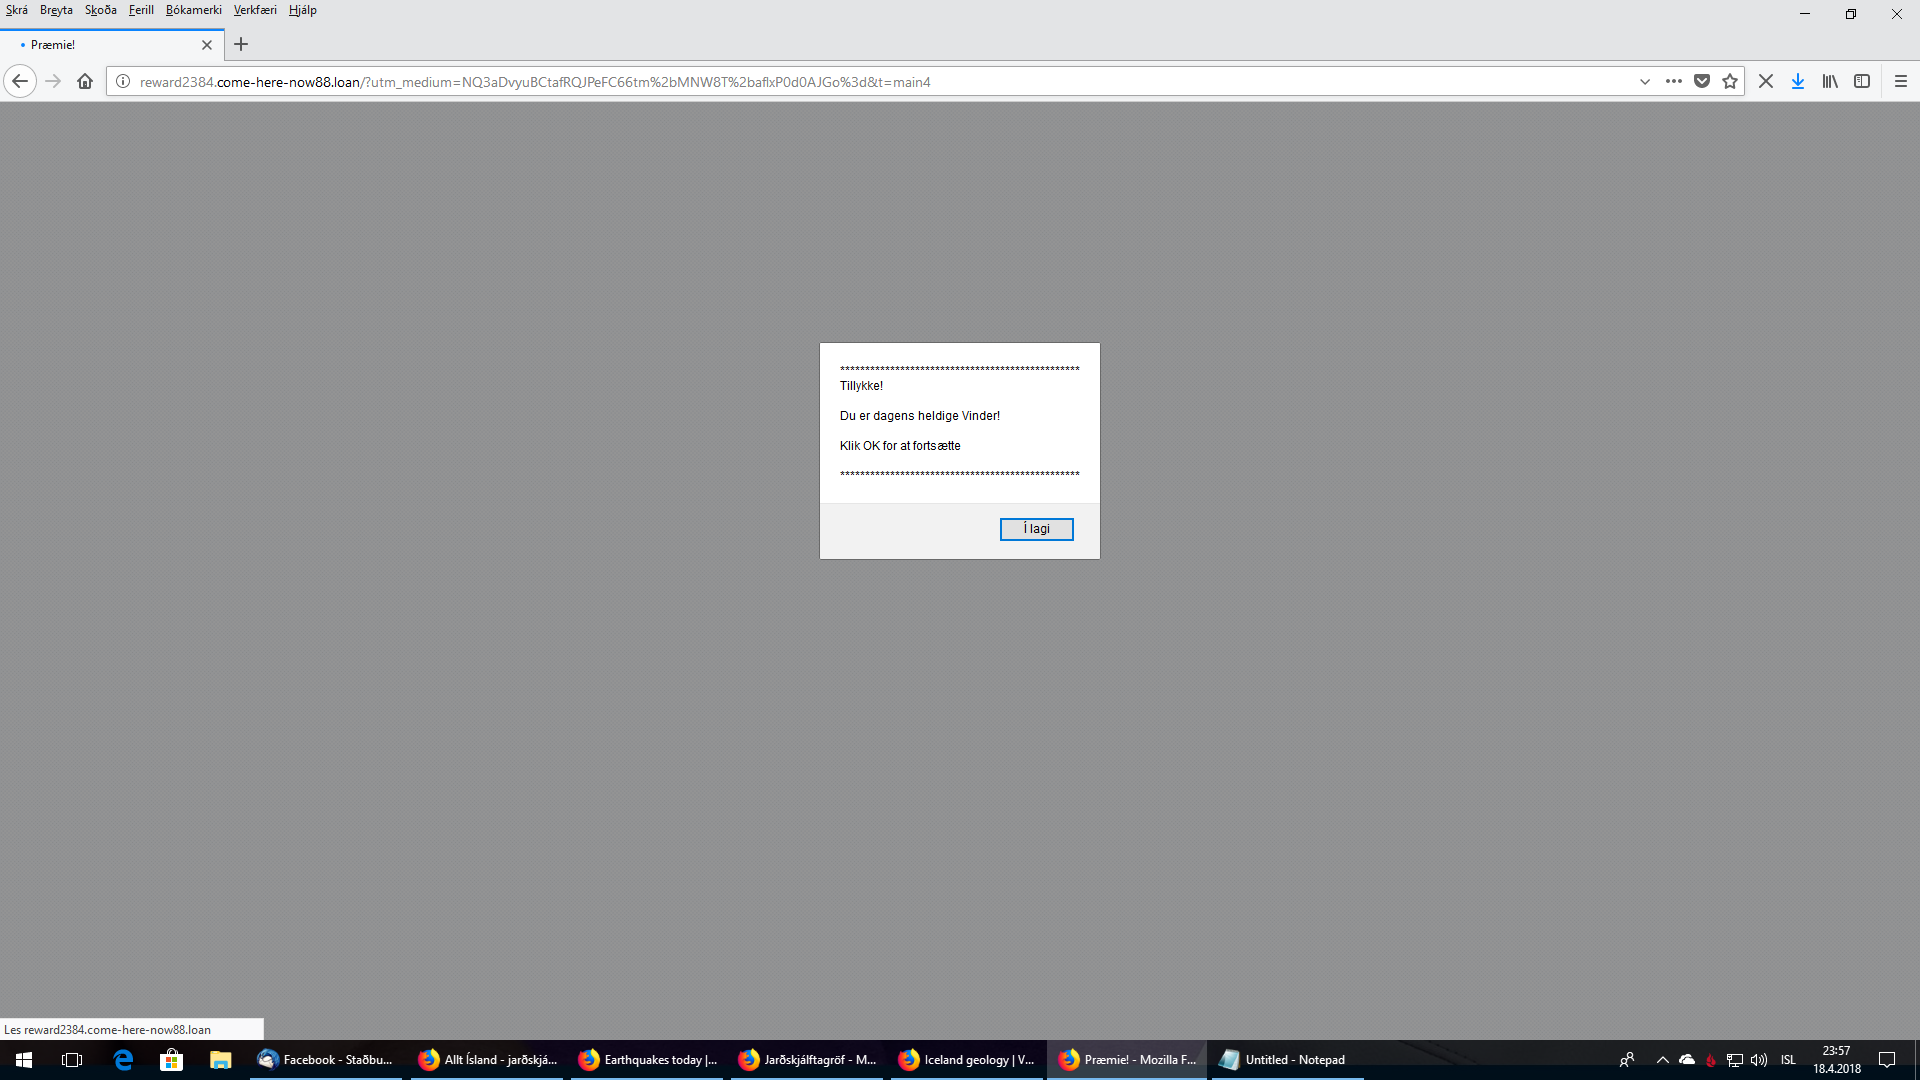Open the hamburger application menu
Image resolution: width=1920 pixels, height=1080 pixels.
tap(1901, 82)
